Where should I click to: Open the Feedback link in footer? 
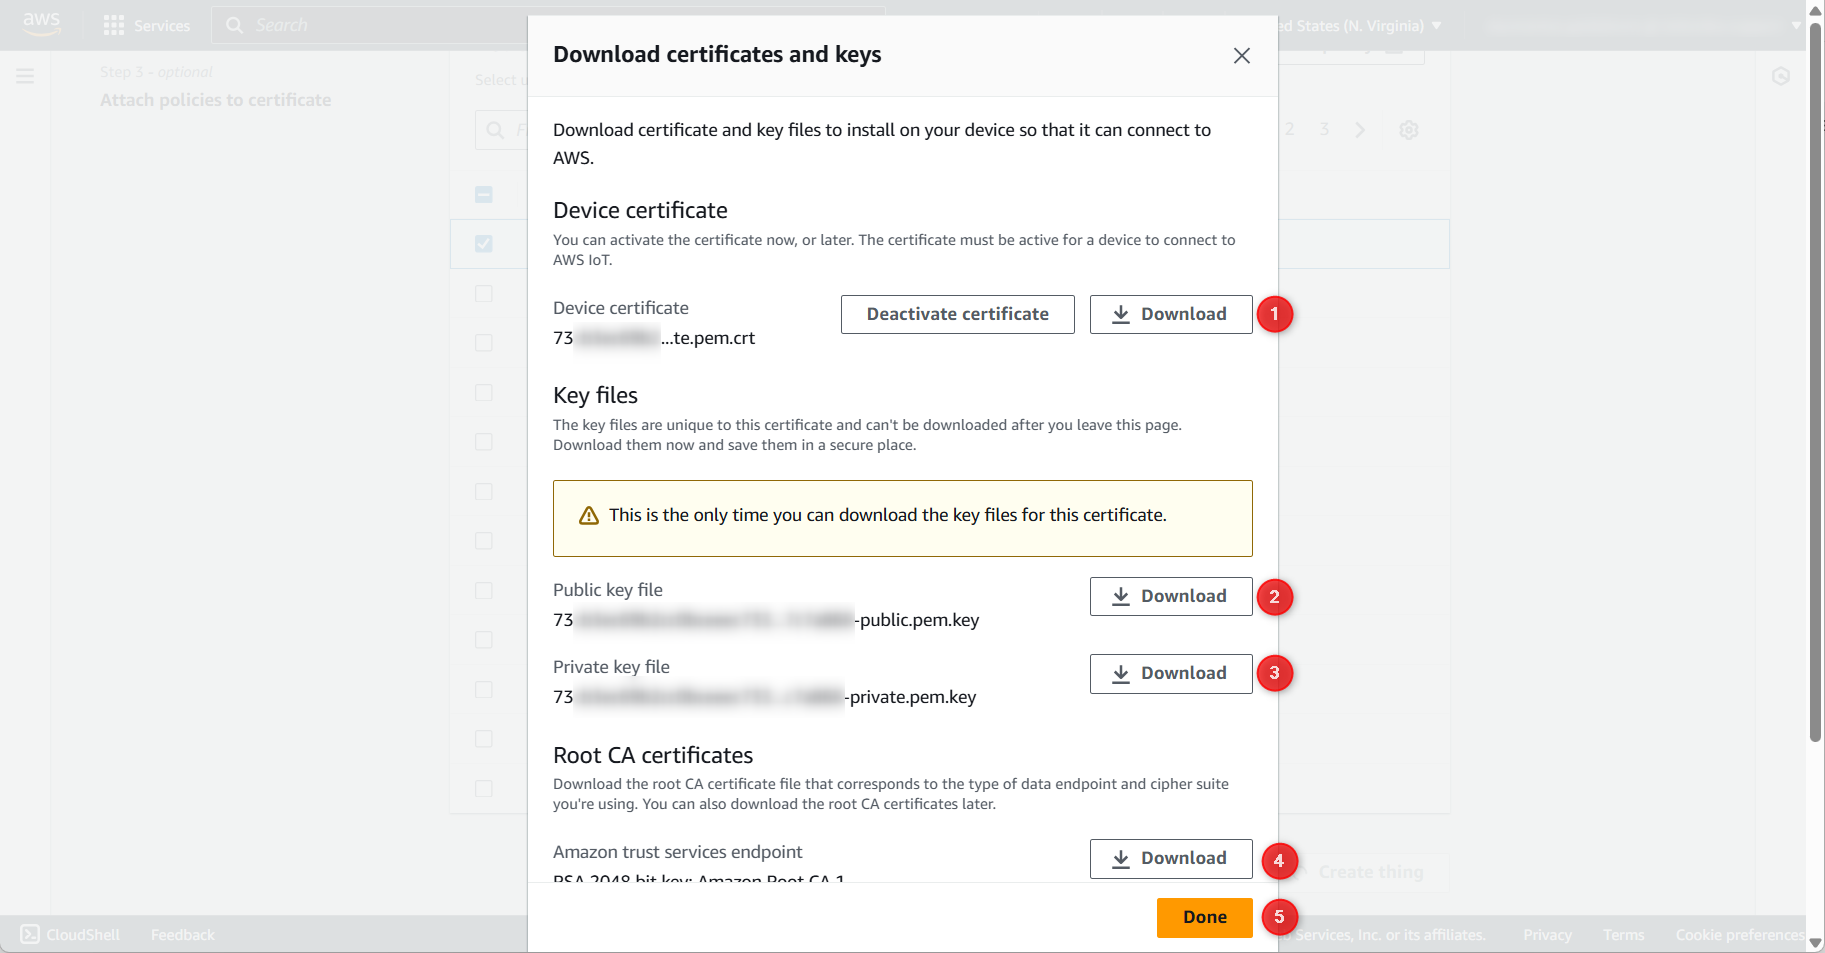coord(182,934)
